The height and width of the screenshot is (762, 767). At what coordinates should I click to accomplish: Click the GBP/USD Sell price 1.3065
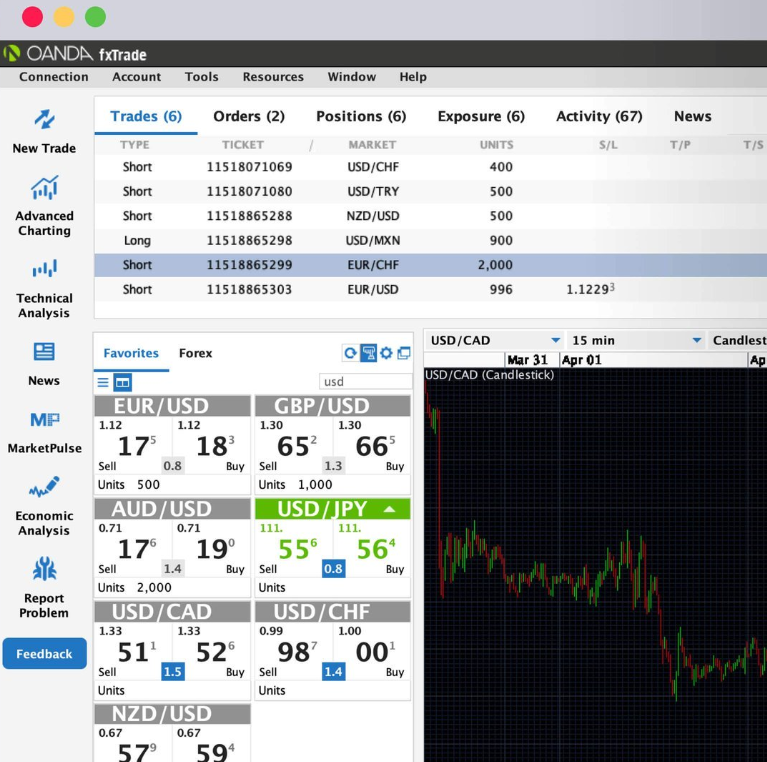[294, 446]
